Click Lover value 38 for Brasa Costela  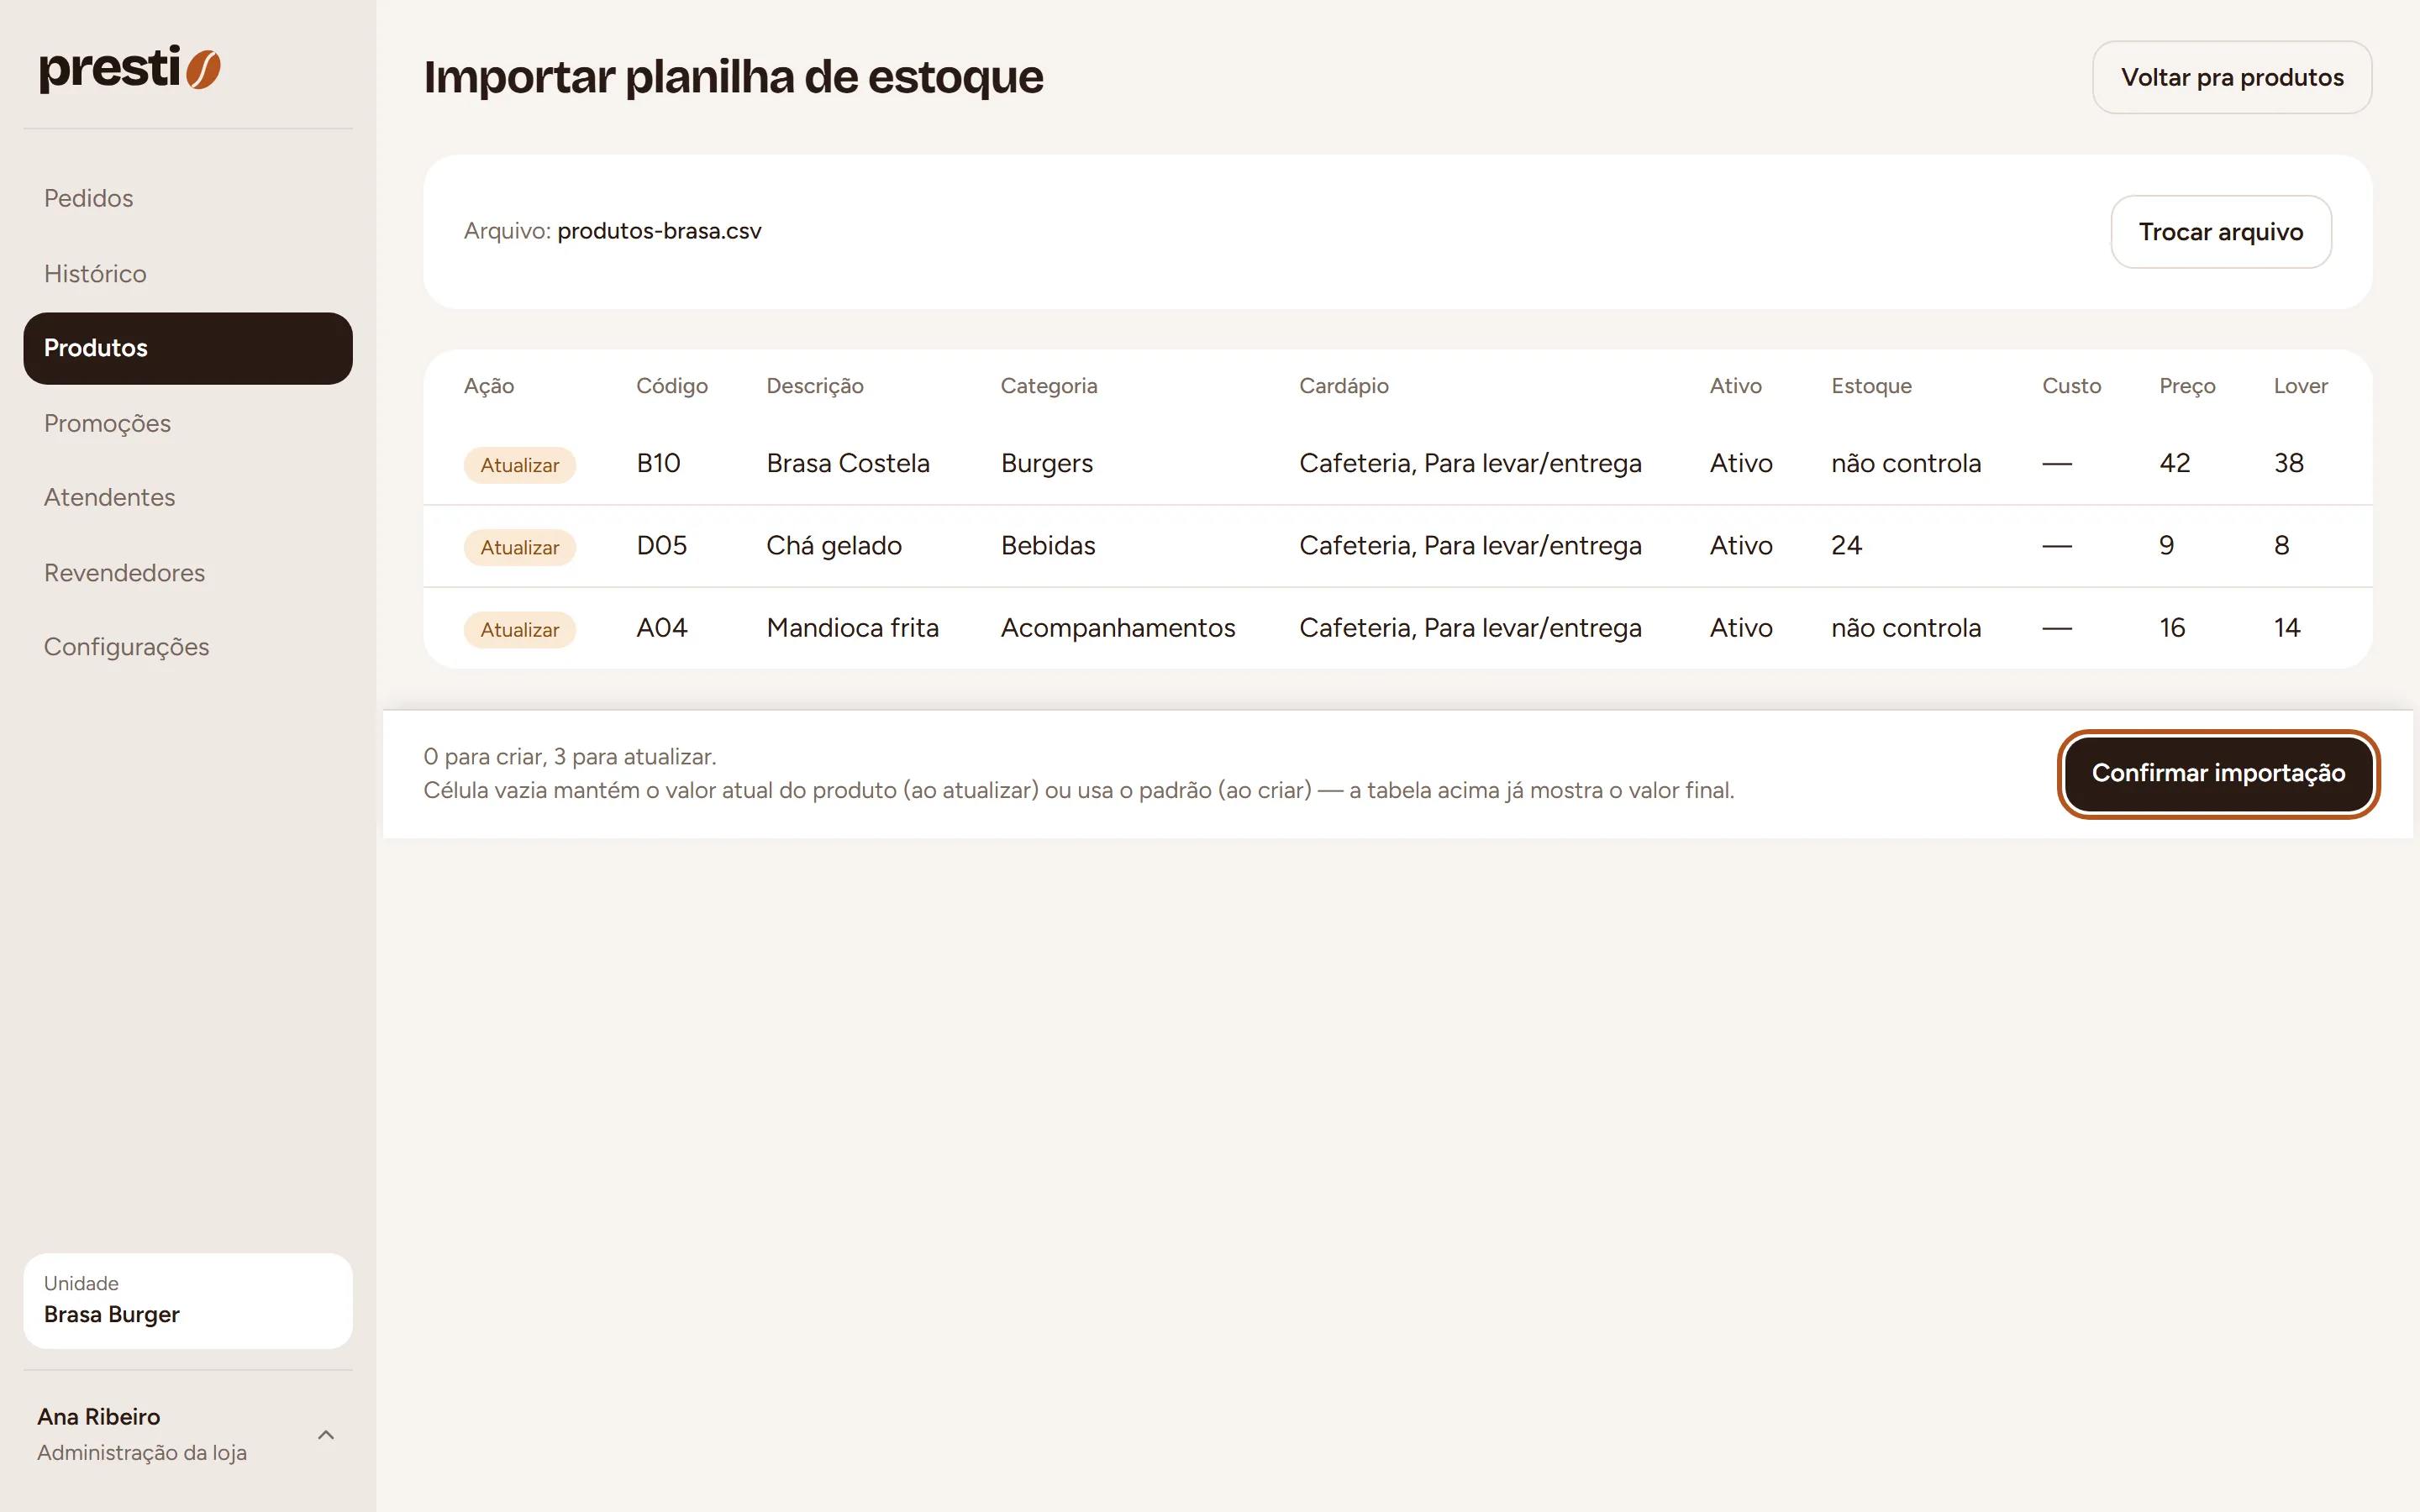click(x=2288, y=463)
